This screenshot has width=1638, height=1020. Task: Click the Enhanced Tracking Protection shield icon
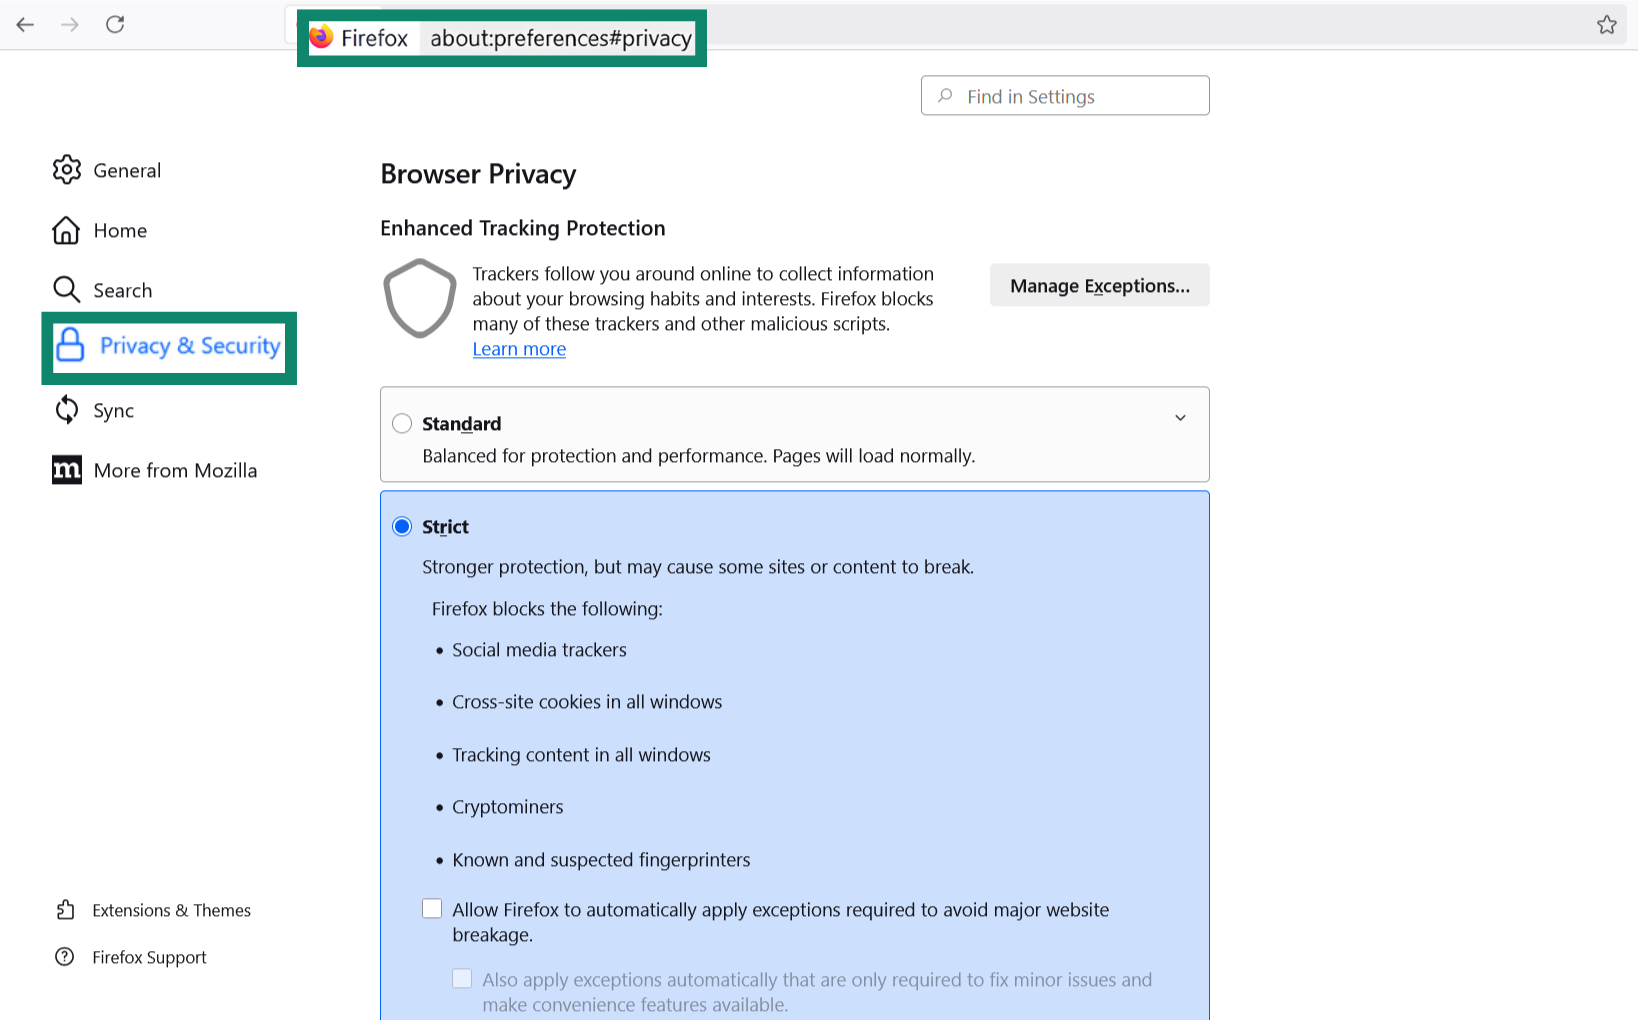[420, 298]
